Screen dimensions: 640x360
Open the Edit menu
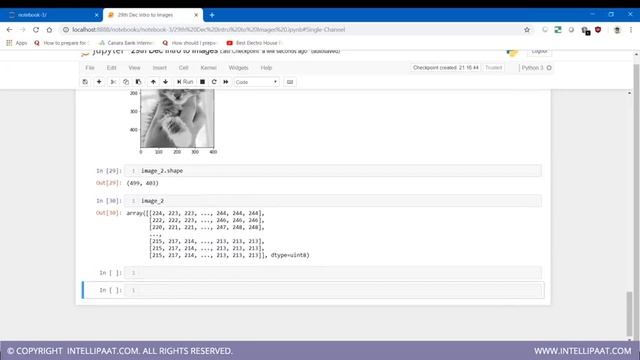click(x=111, y=68)
